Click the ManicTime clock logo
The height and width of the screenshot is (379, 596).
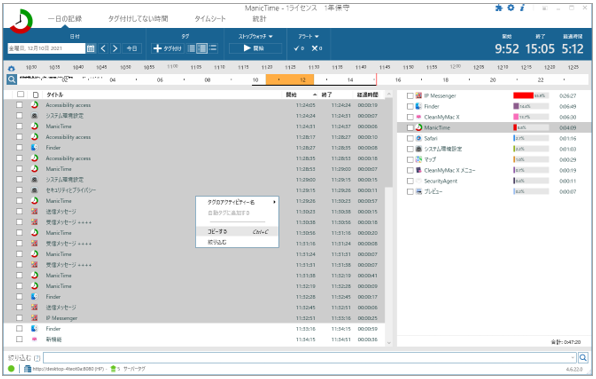coord(21,21)
